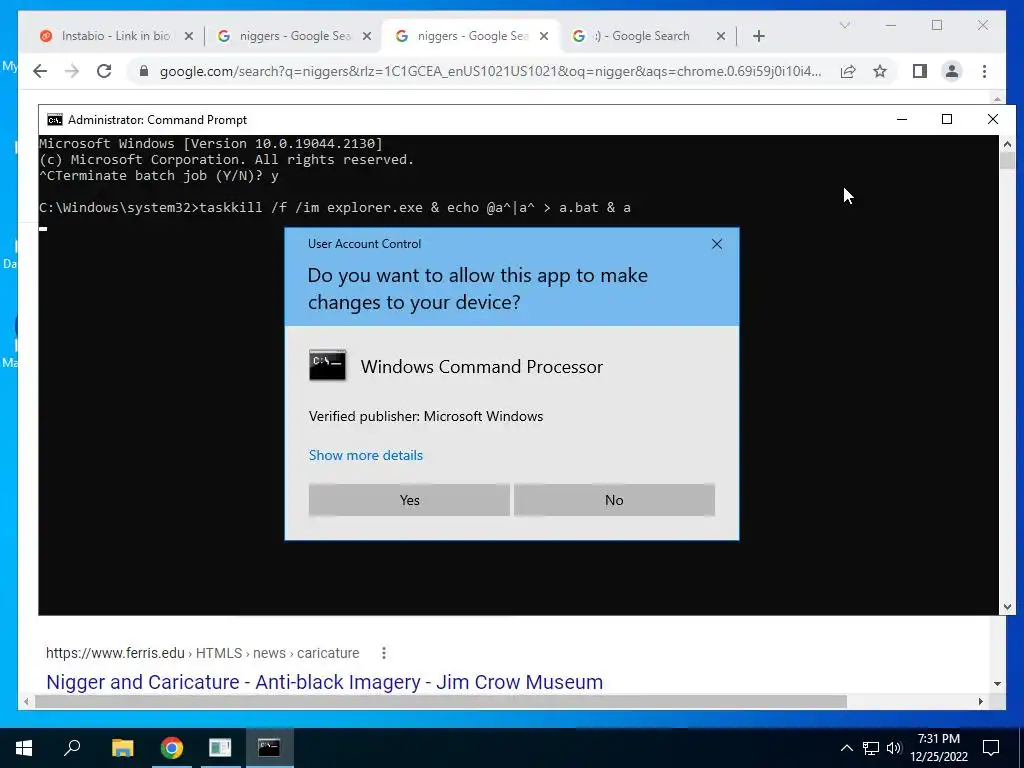Open the network tray icon
This screenshot has height=768, width=1024.
pos(871,748)
